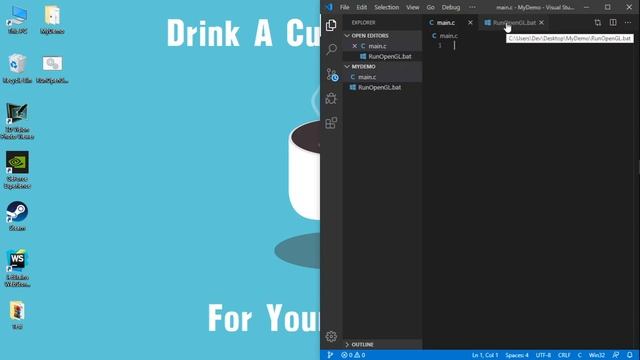Image resolution: width=640 pixels, height=360 pixels.
Task: Click the notifications bell in status bar
Action: pos(630,355)
